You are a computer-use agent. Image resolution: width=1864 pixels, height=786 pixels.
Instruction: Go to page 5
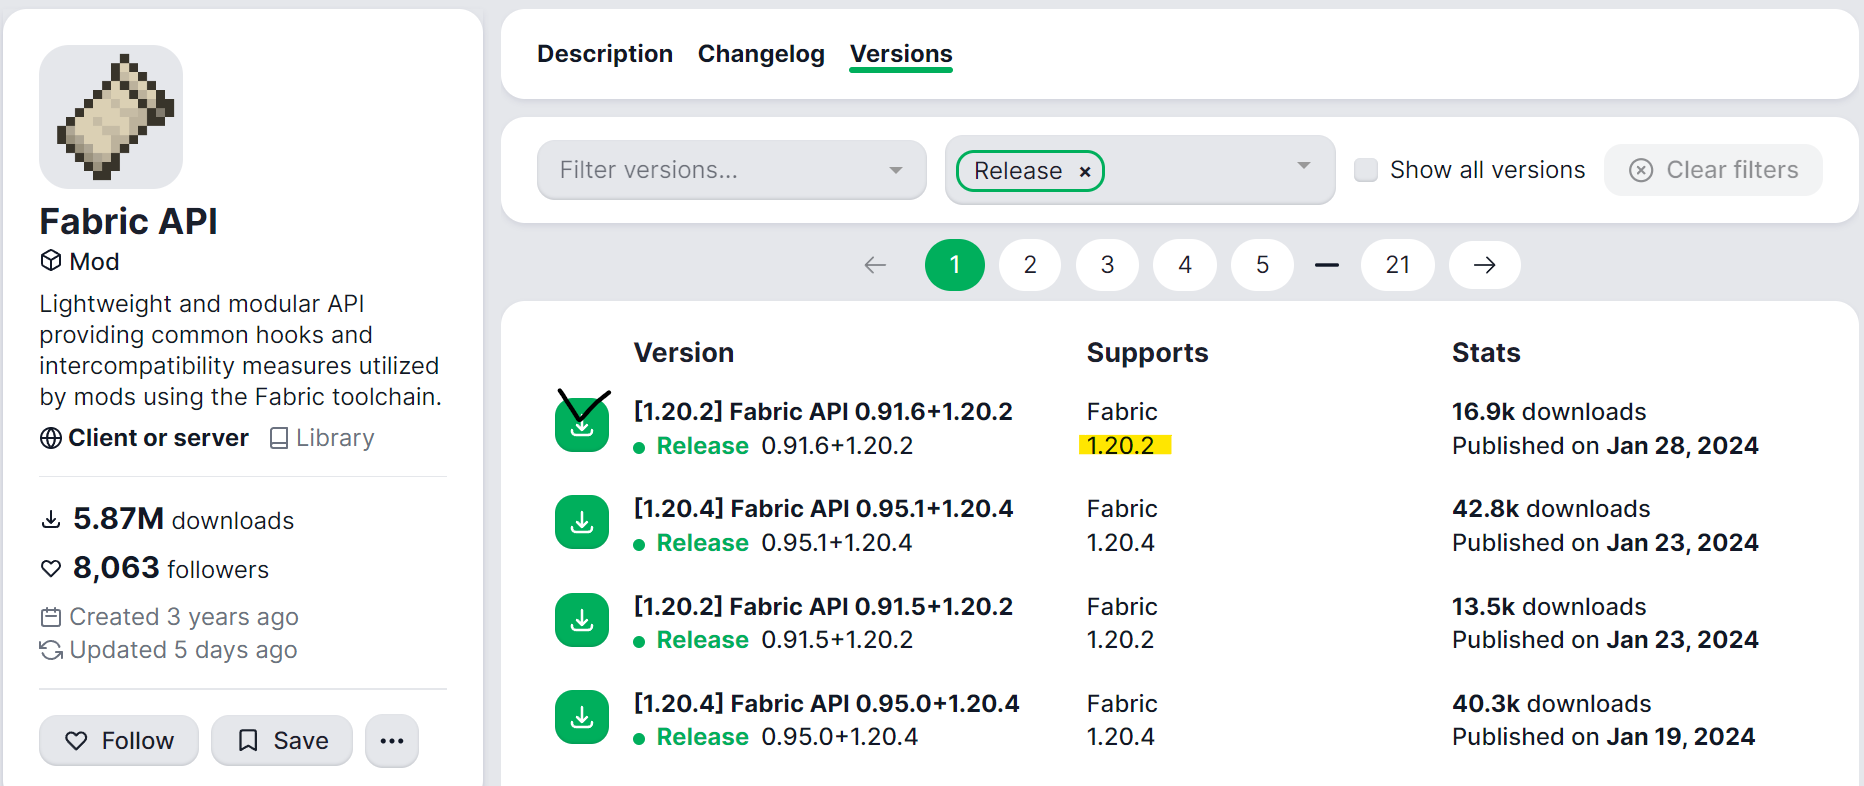point(1263,265)
